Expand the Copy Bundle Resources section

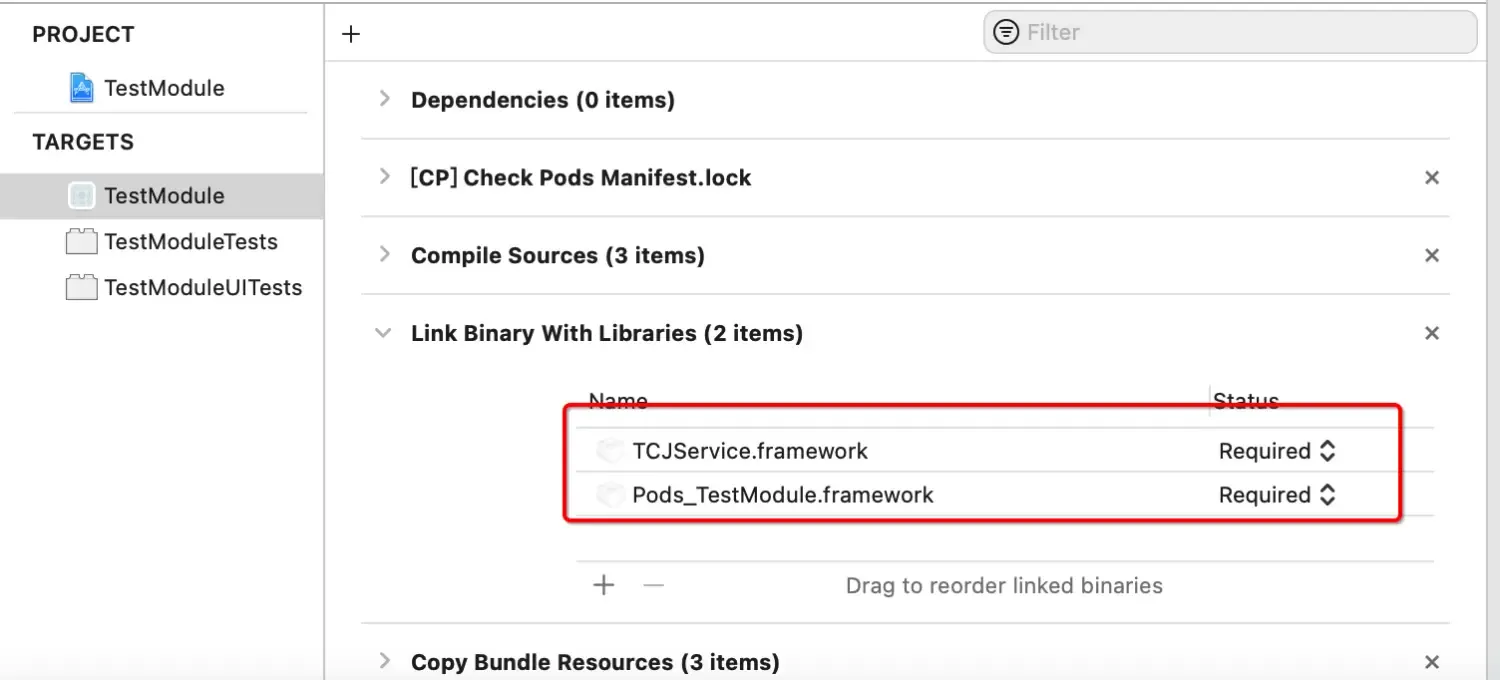[x=384, y=662]
